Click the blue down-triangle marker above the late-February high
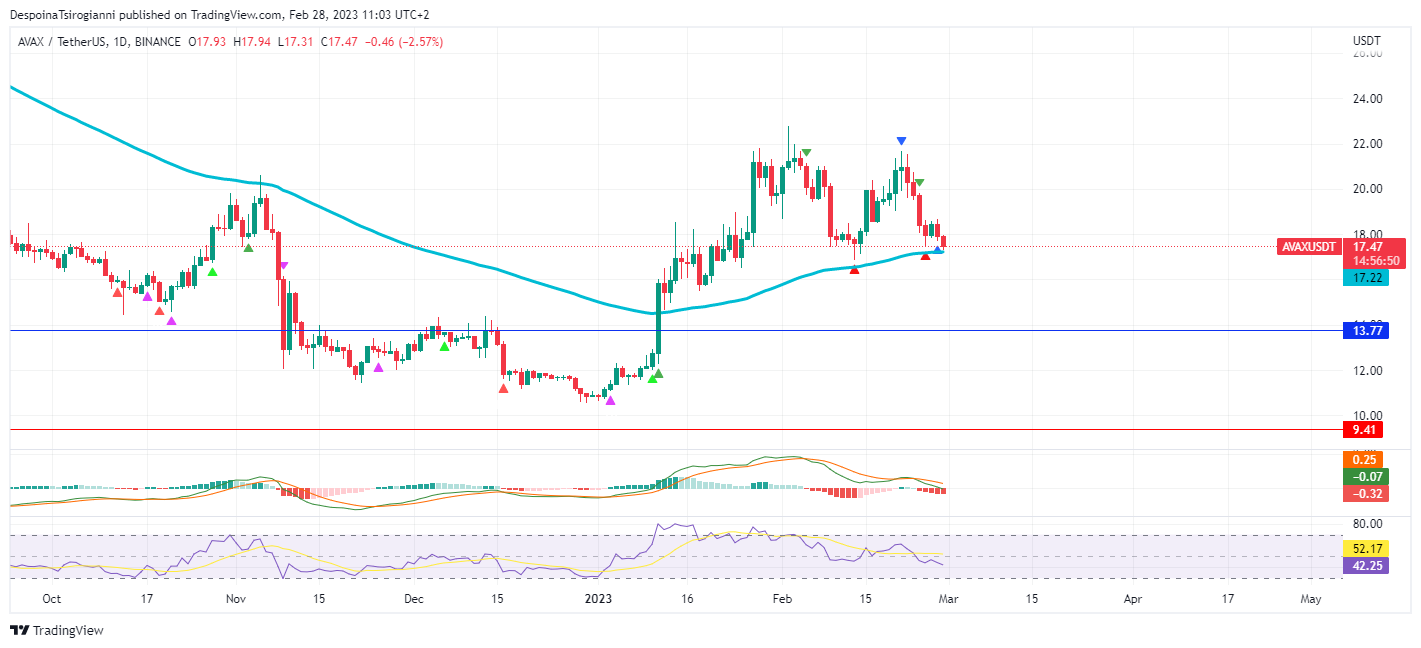The image size is (1421, 648). tap(901, 141)
